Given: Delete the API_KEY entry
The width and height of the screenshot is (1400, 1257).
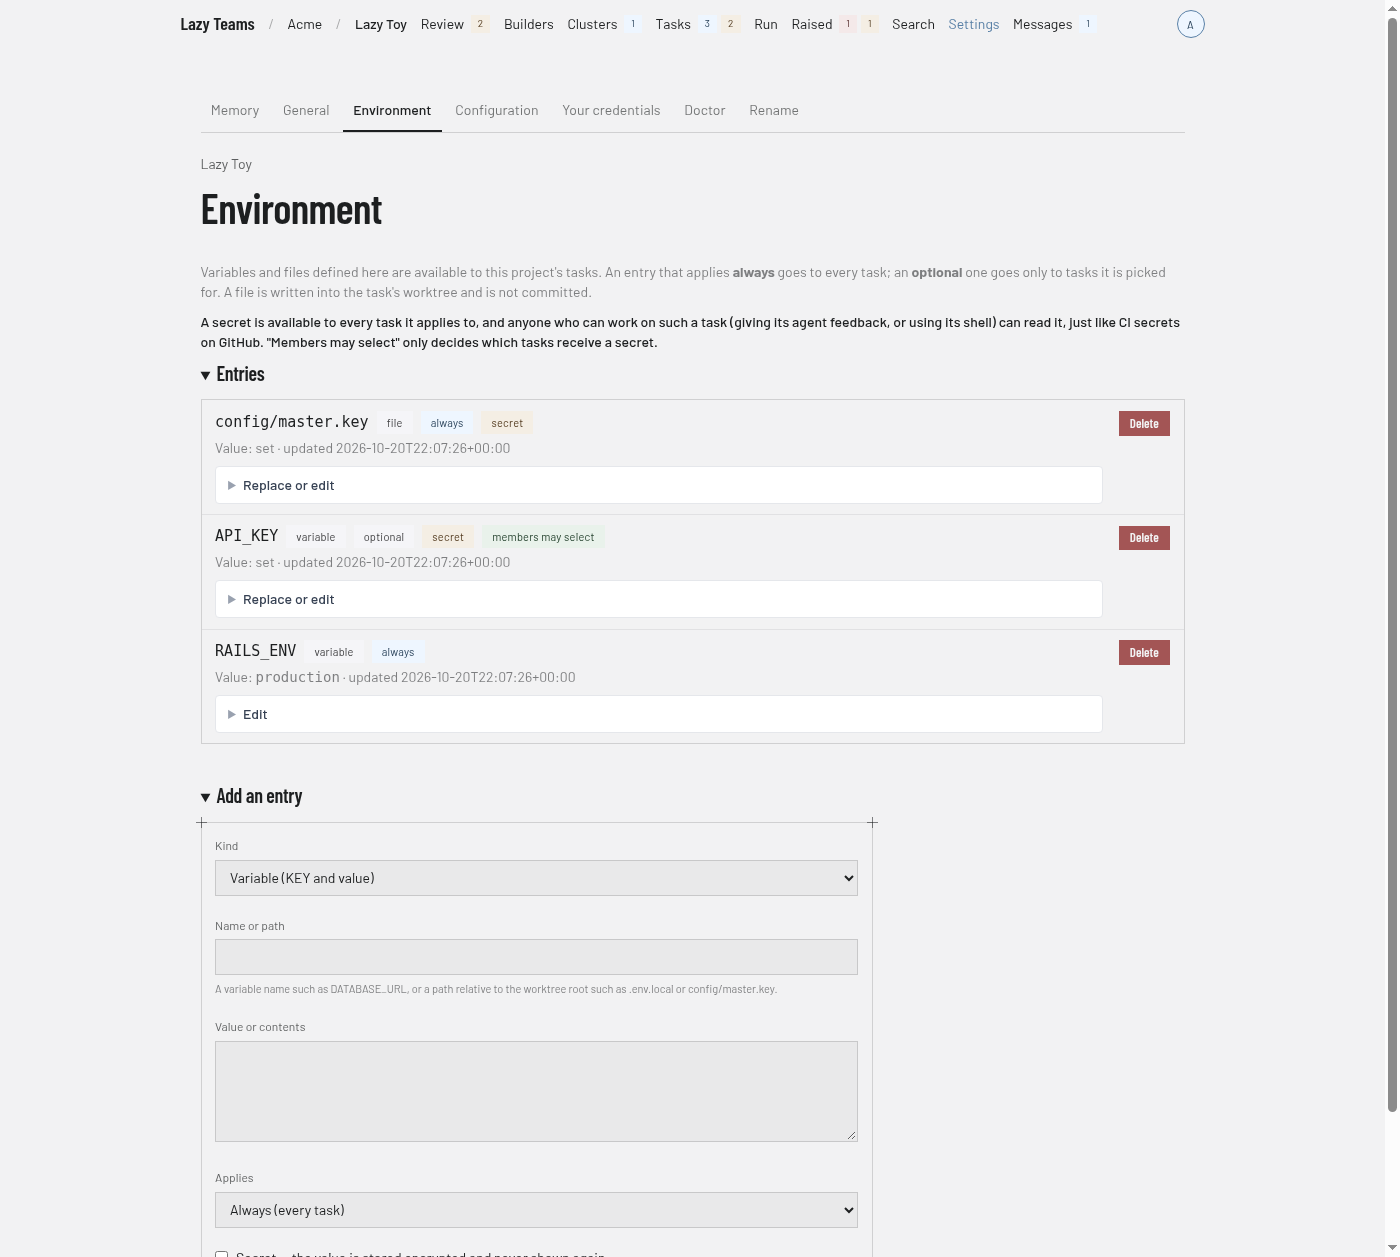Looking at the screenshot, I should [1144, 537].
